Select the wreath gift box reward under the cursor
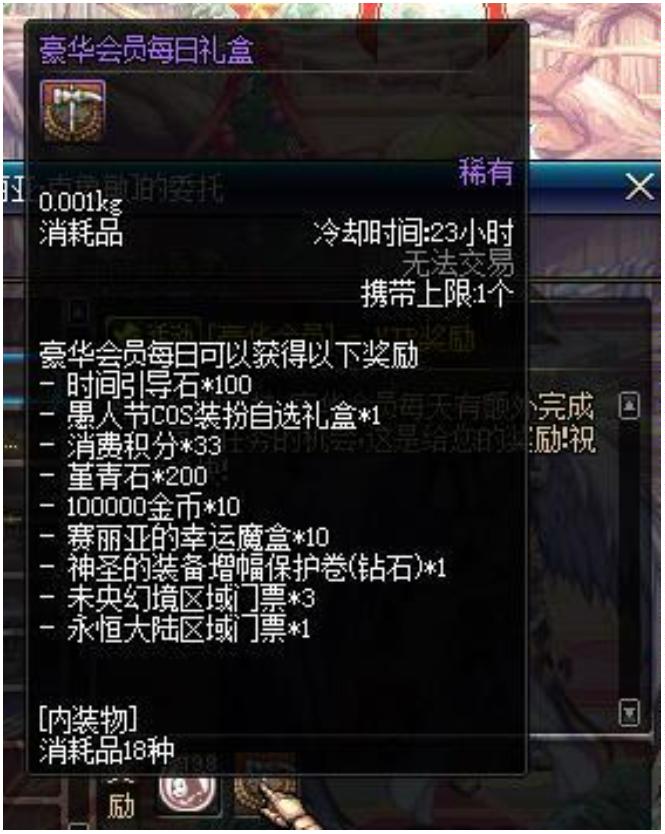Image resolution: width=665 pixels, height=834 pixels. pyautogui.click(x=264, y=790)
